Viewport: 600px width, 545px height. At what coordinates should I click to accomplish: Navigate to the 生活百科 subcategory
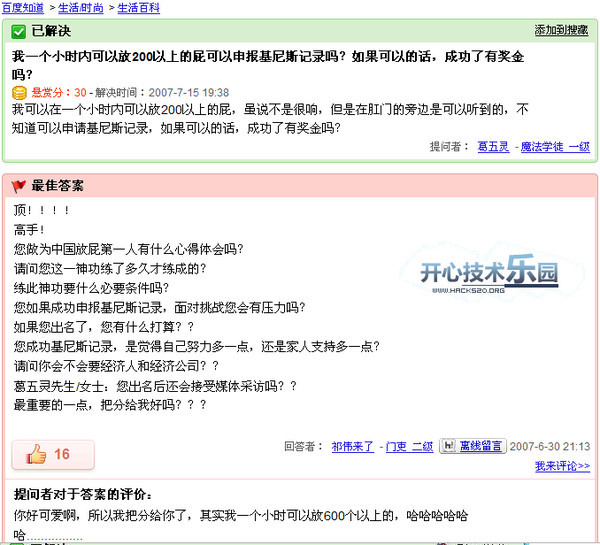[x=138, y=7]
